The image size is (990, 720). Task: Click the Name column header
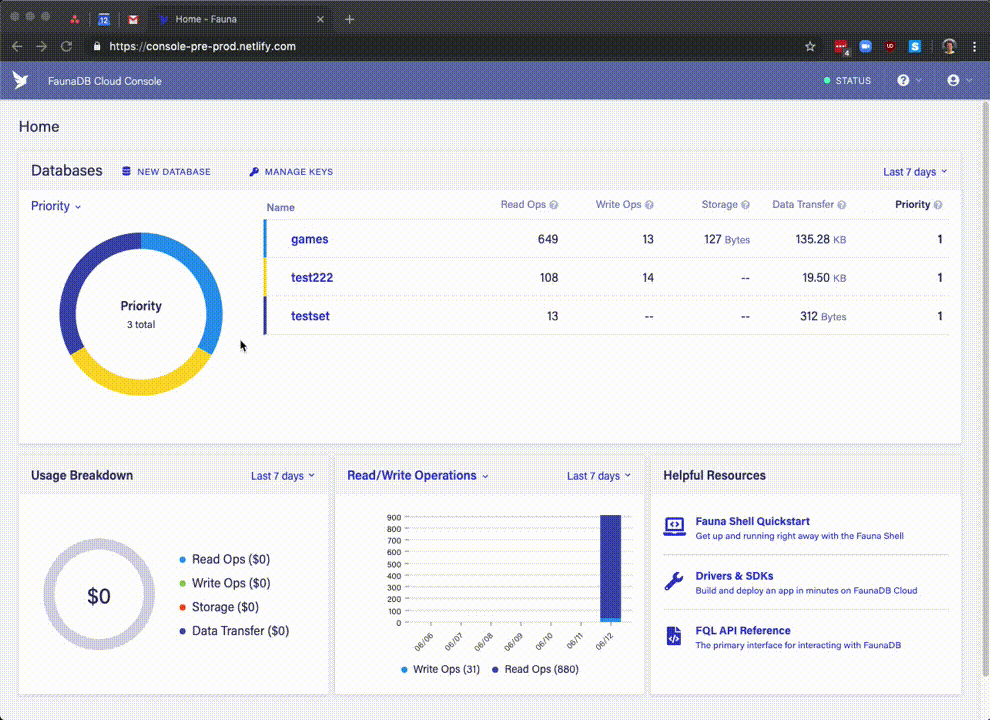pos(280,207)
